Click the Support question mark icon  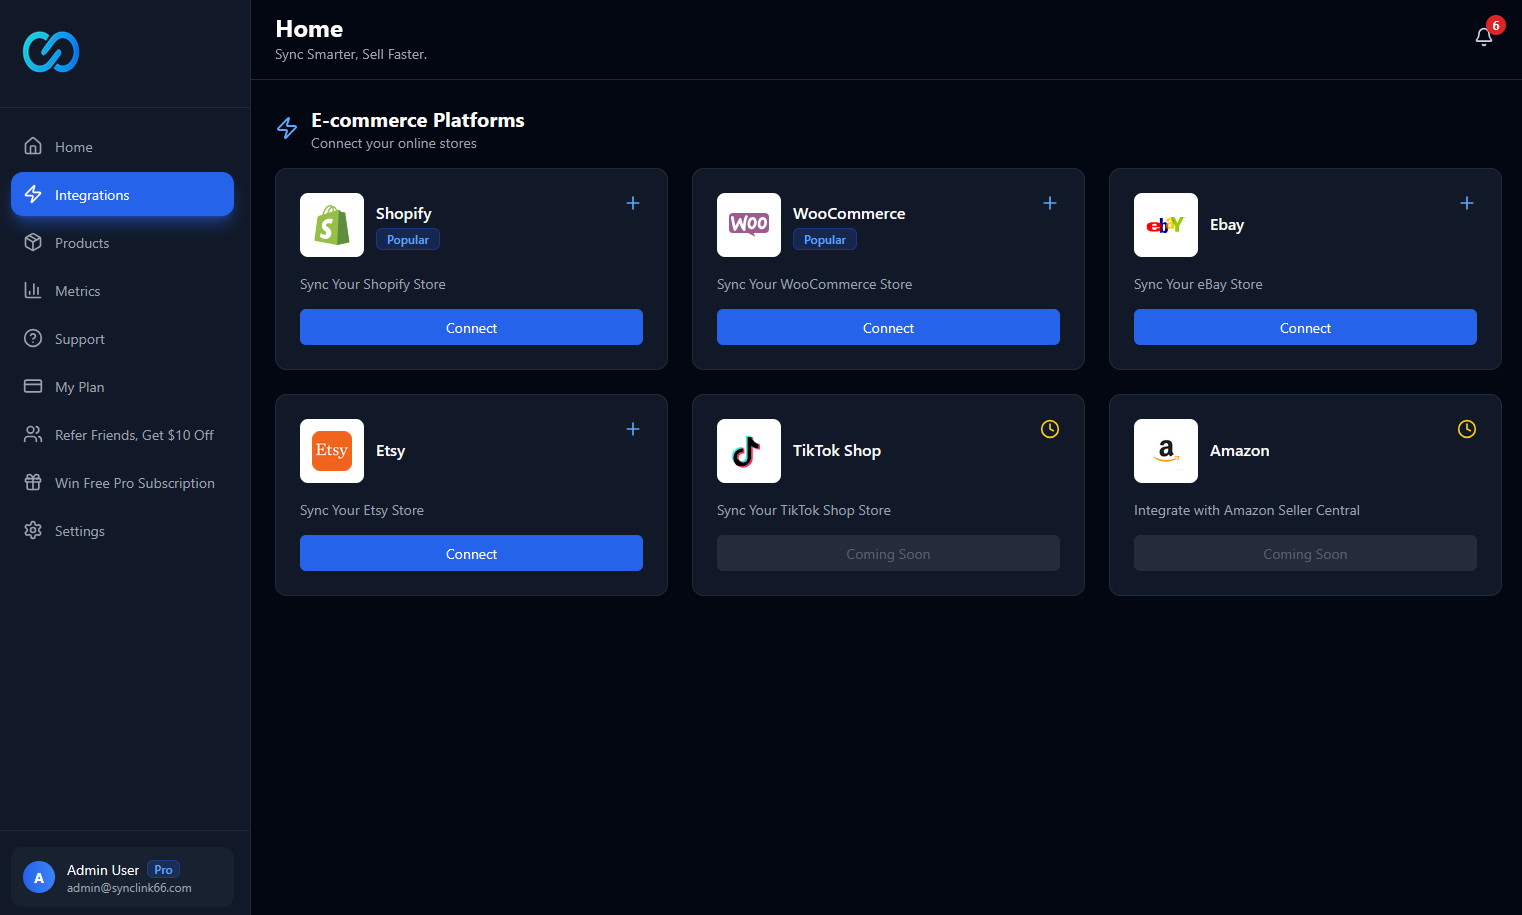33,338
